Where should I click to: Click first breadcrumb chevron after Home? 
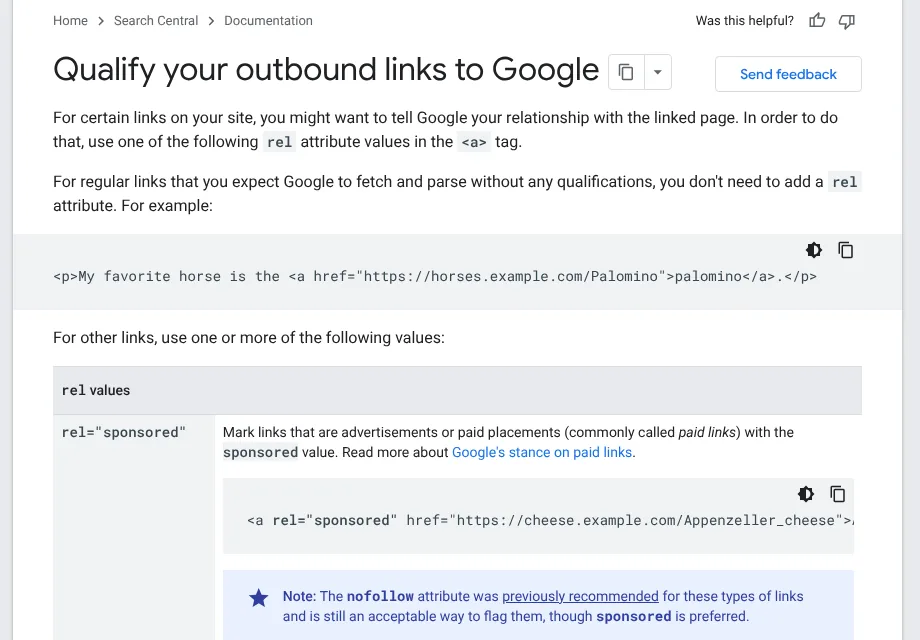tap(101, 21)
